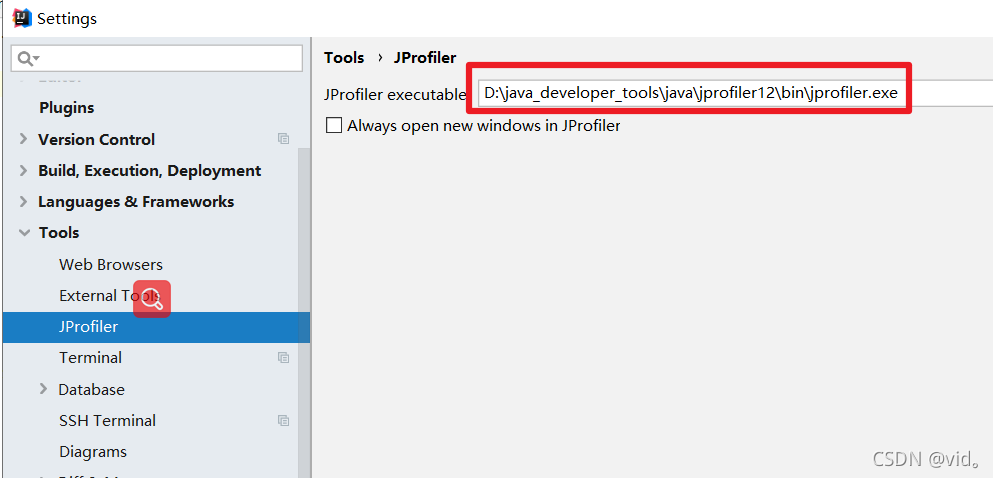Click the JProfiler executable path field
Viewport: 993px width, 478px height.
pos(735,94)
